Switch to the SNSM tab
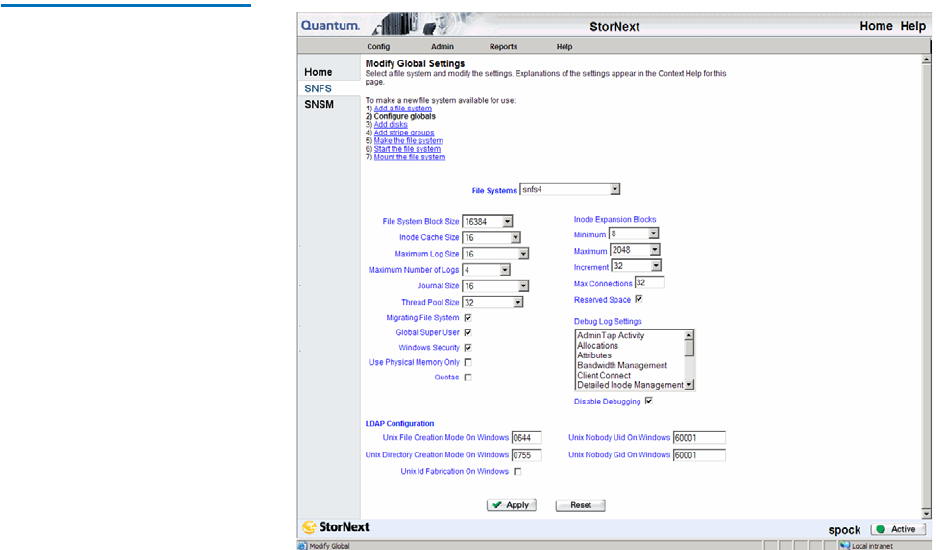The image size is (936, 550). pos(319,104)
